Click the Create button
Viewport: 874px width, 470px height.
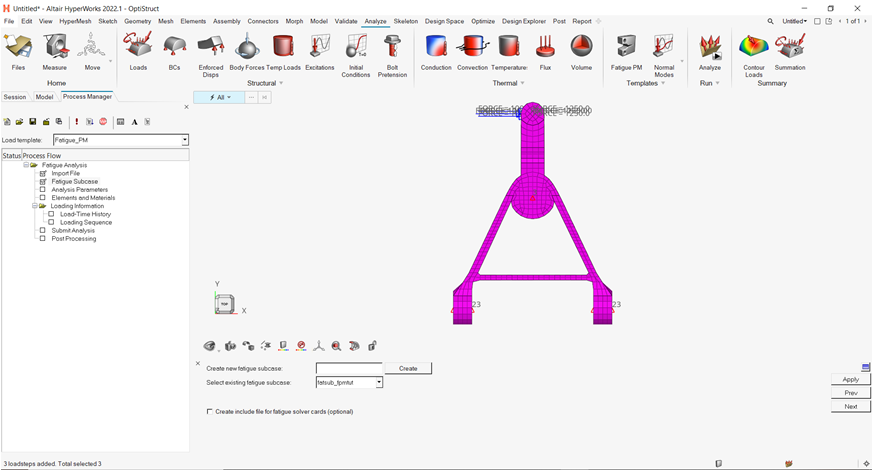(408, 368)
